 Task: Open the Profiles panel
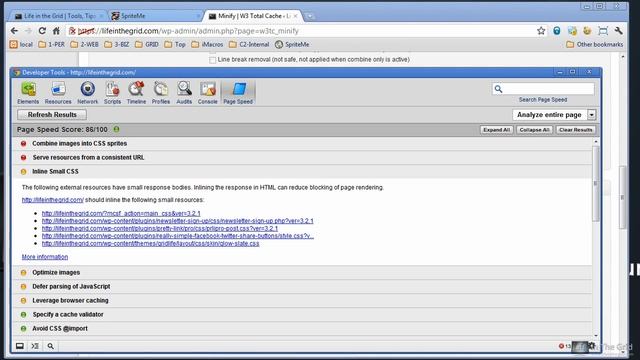click(x=161, y=93)
